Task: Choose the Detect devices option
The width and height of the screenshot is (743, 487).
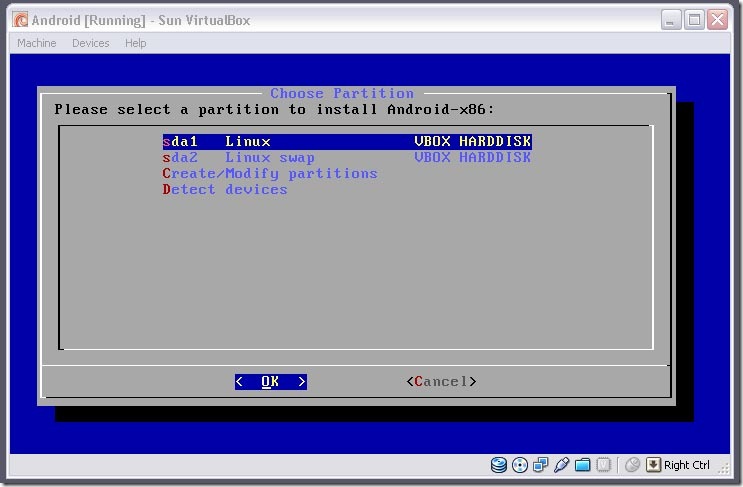Action: tap(225, 190)
